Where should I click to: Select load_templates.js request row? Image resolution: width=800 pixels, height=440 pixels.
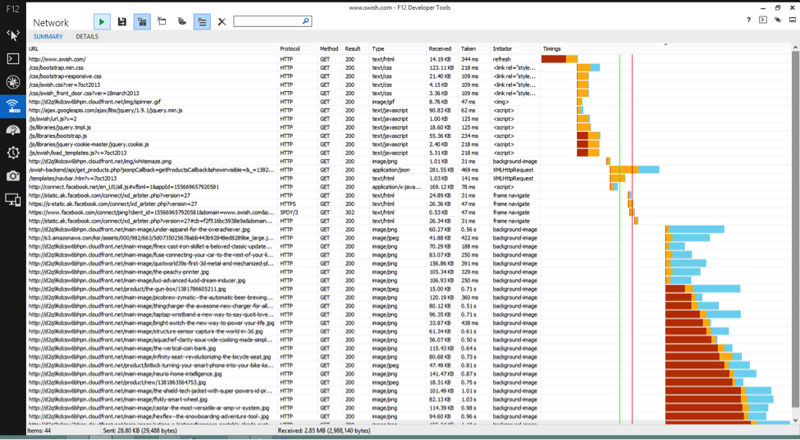(409, 153)
